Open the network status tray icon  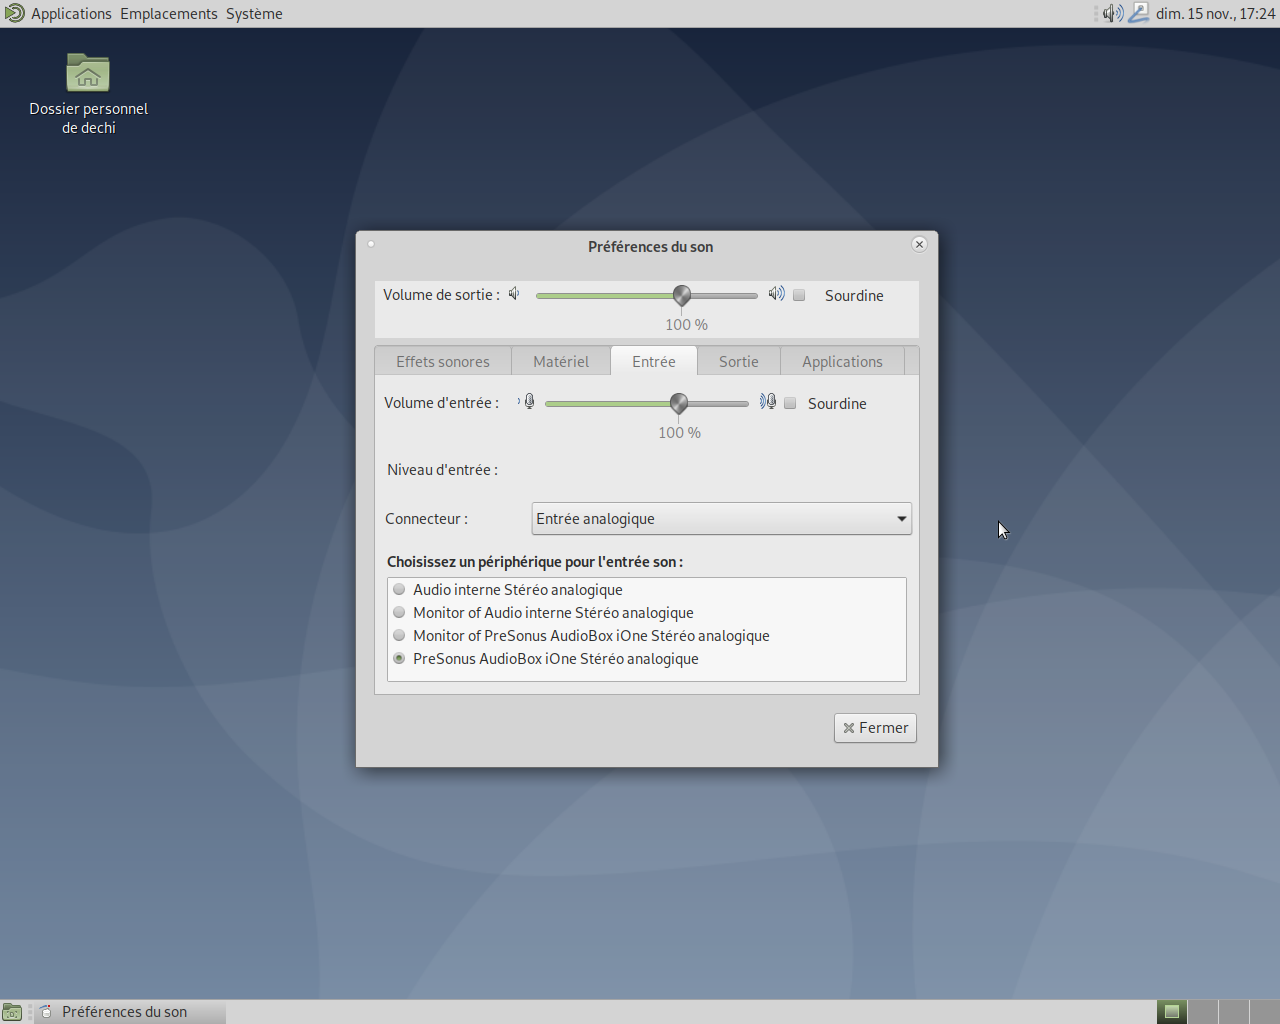coord(1139,13)
